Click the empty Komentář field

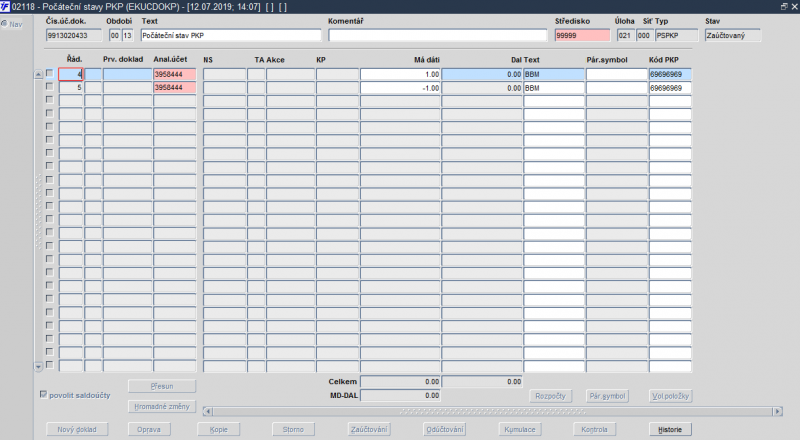[x=437, y=35]
